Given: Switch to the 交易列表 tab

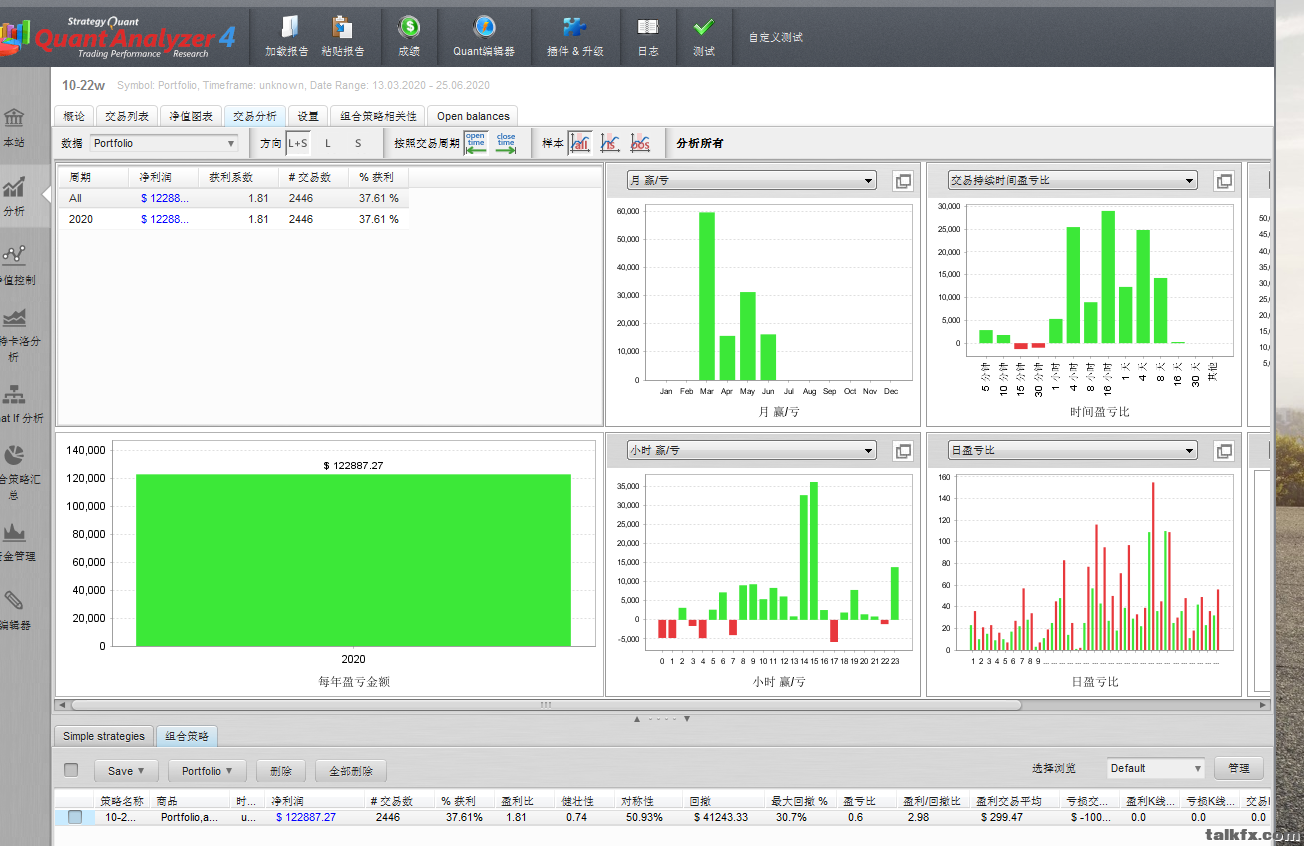Looking at the screenshot, I should click(127, 116).
